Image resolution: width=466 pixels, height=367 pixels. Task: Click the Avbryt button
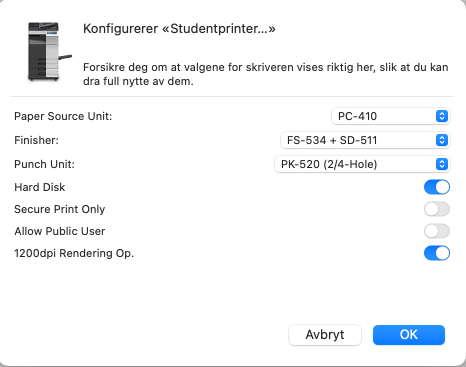tap(325, 335)
